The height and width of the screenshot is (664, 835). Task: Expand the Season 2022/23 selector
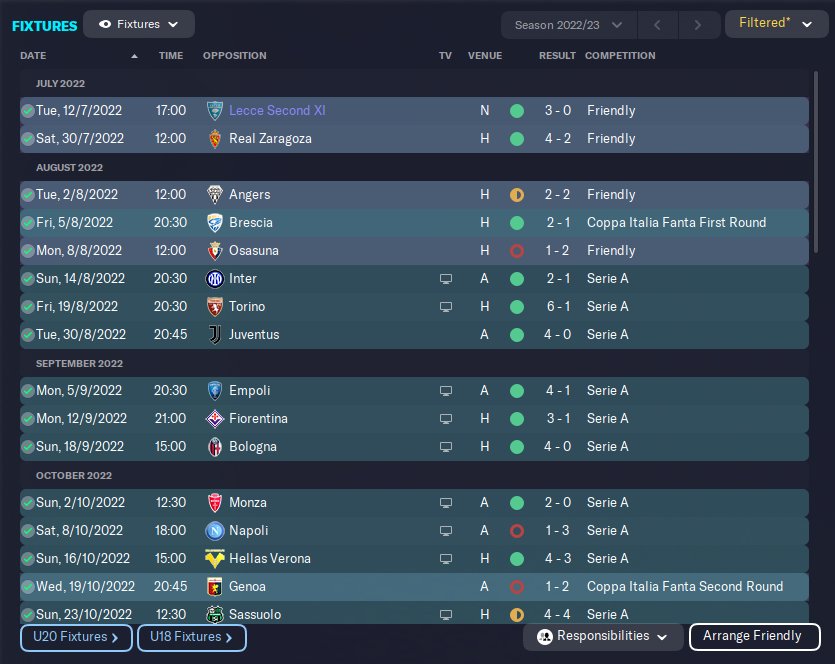[569, 24]
